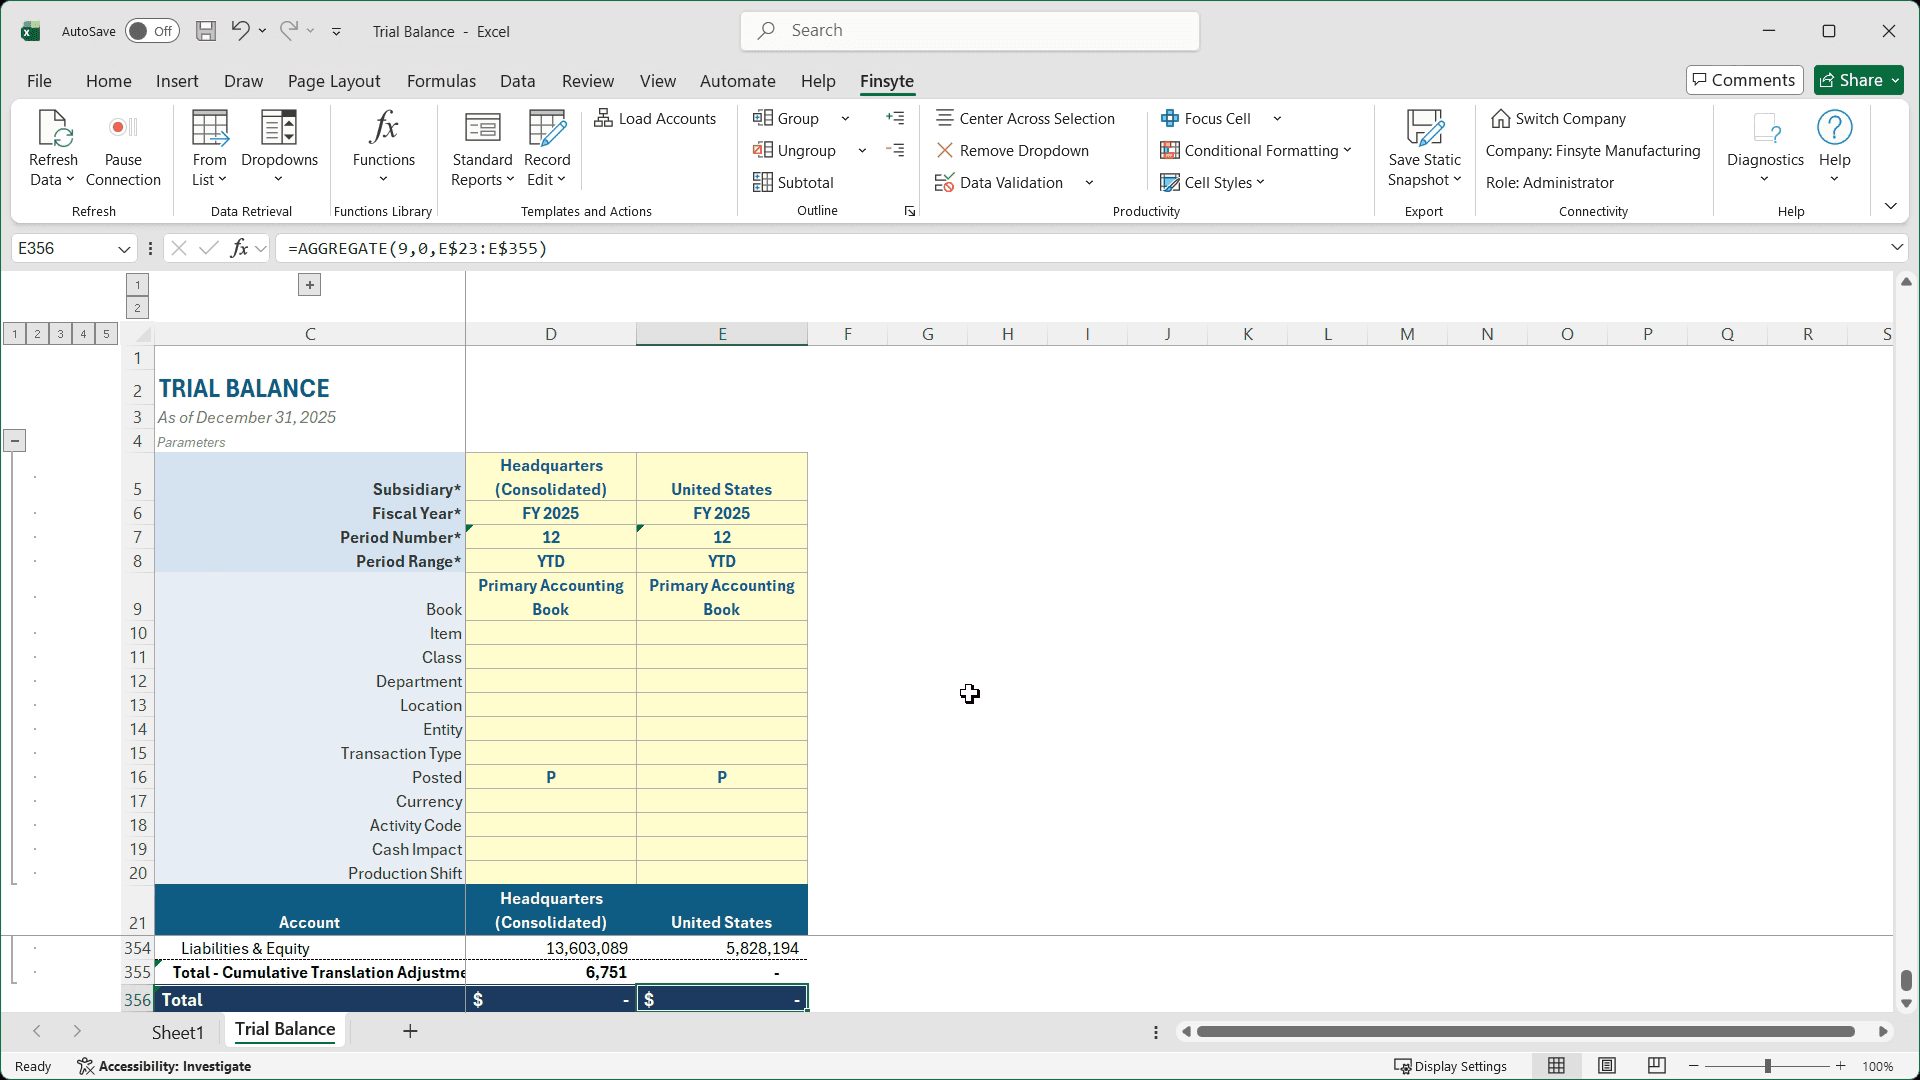Screen dimensions: 1920x1080
Task: Open the File menu
Action: pos(39,81)
